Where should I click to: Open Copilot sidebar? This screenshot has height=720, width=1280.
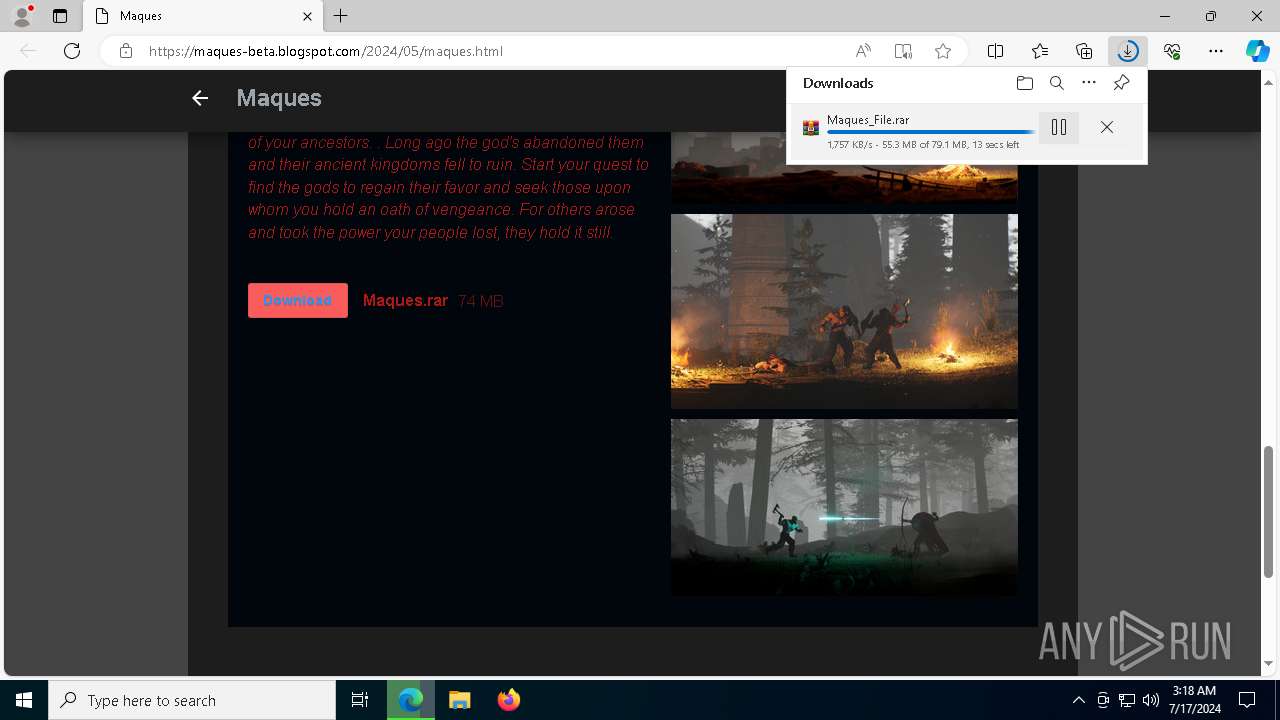1257,51
